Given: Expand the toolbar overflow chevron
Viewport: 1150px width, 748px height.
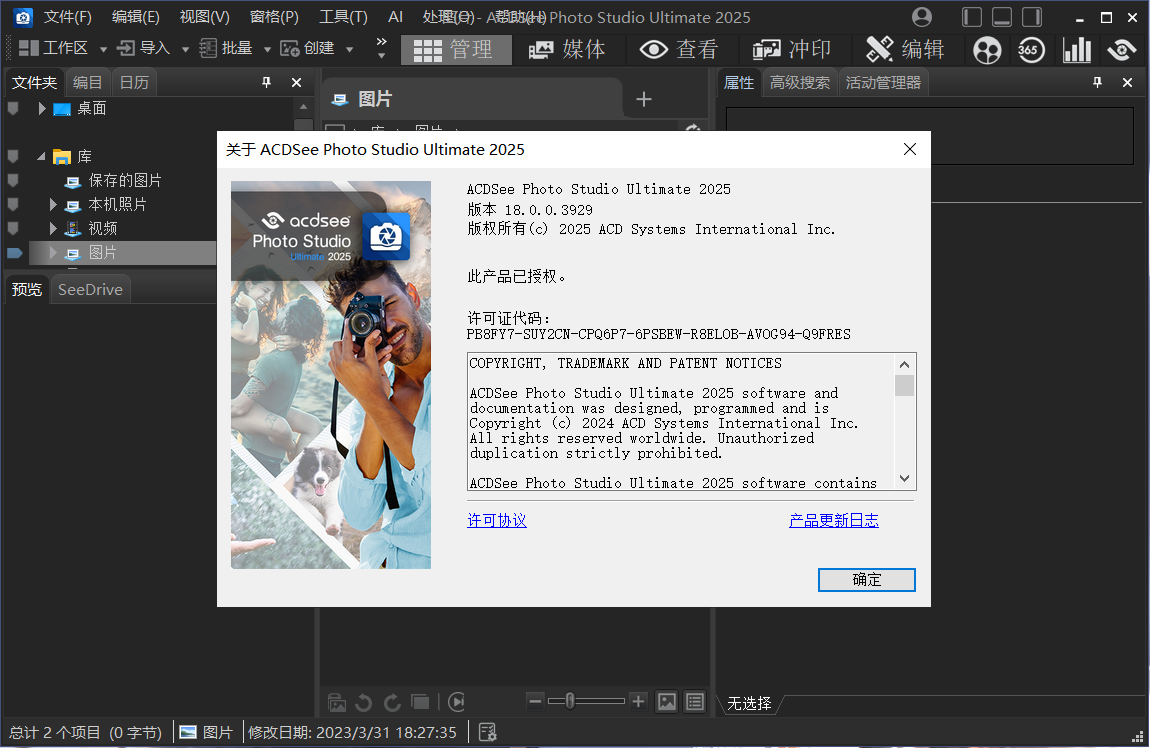Looking at the screenshot, I should pyautogui.click(x=381, y=48).
